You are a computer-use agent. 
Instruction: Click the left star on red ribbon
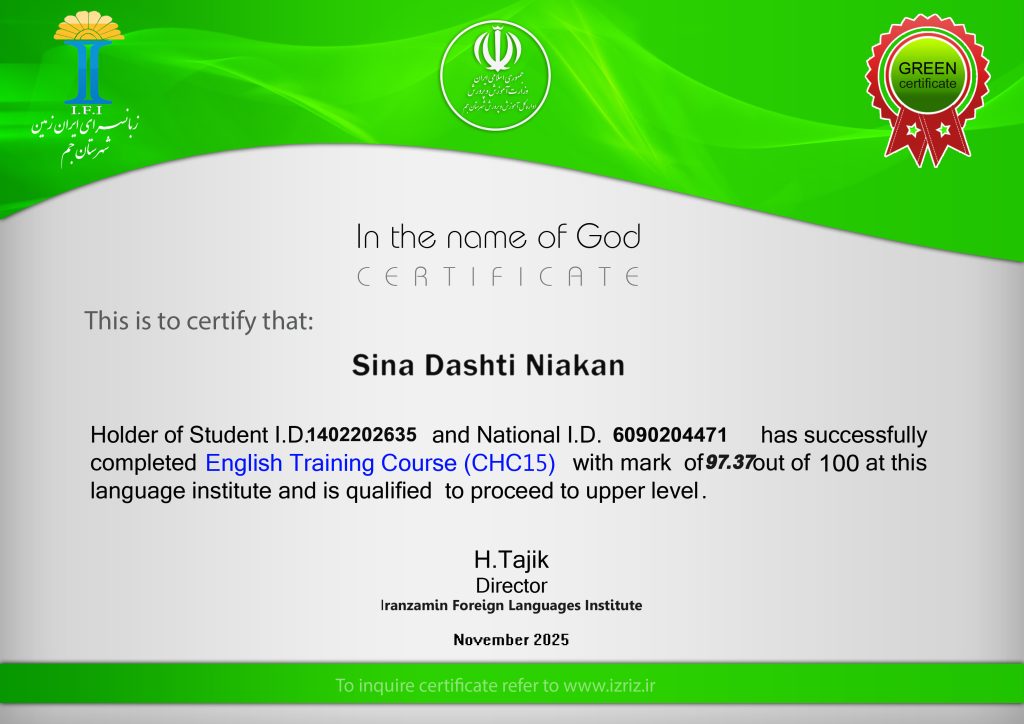coord(911,130)
